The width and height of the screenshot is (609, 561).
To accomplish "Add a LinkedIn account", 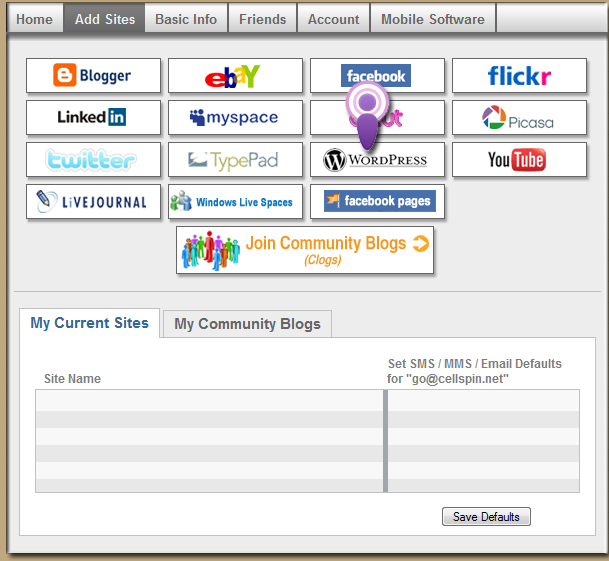I will coord(93,117).
